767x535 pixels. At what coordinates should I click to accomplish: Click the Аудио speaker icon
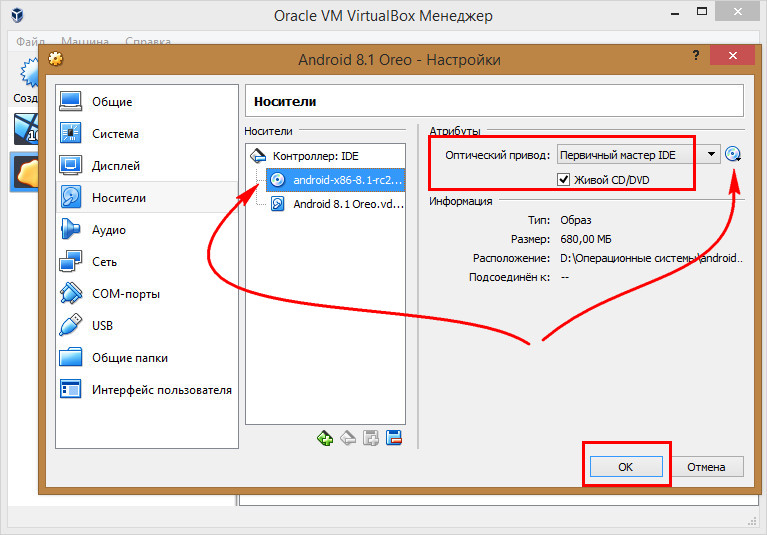(x=71, y=229)
